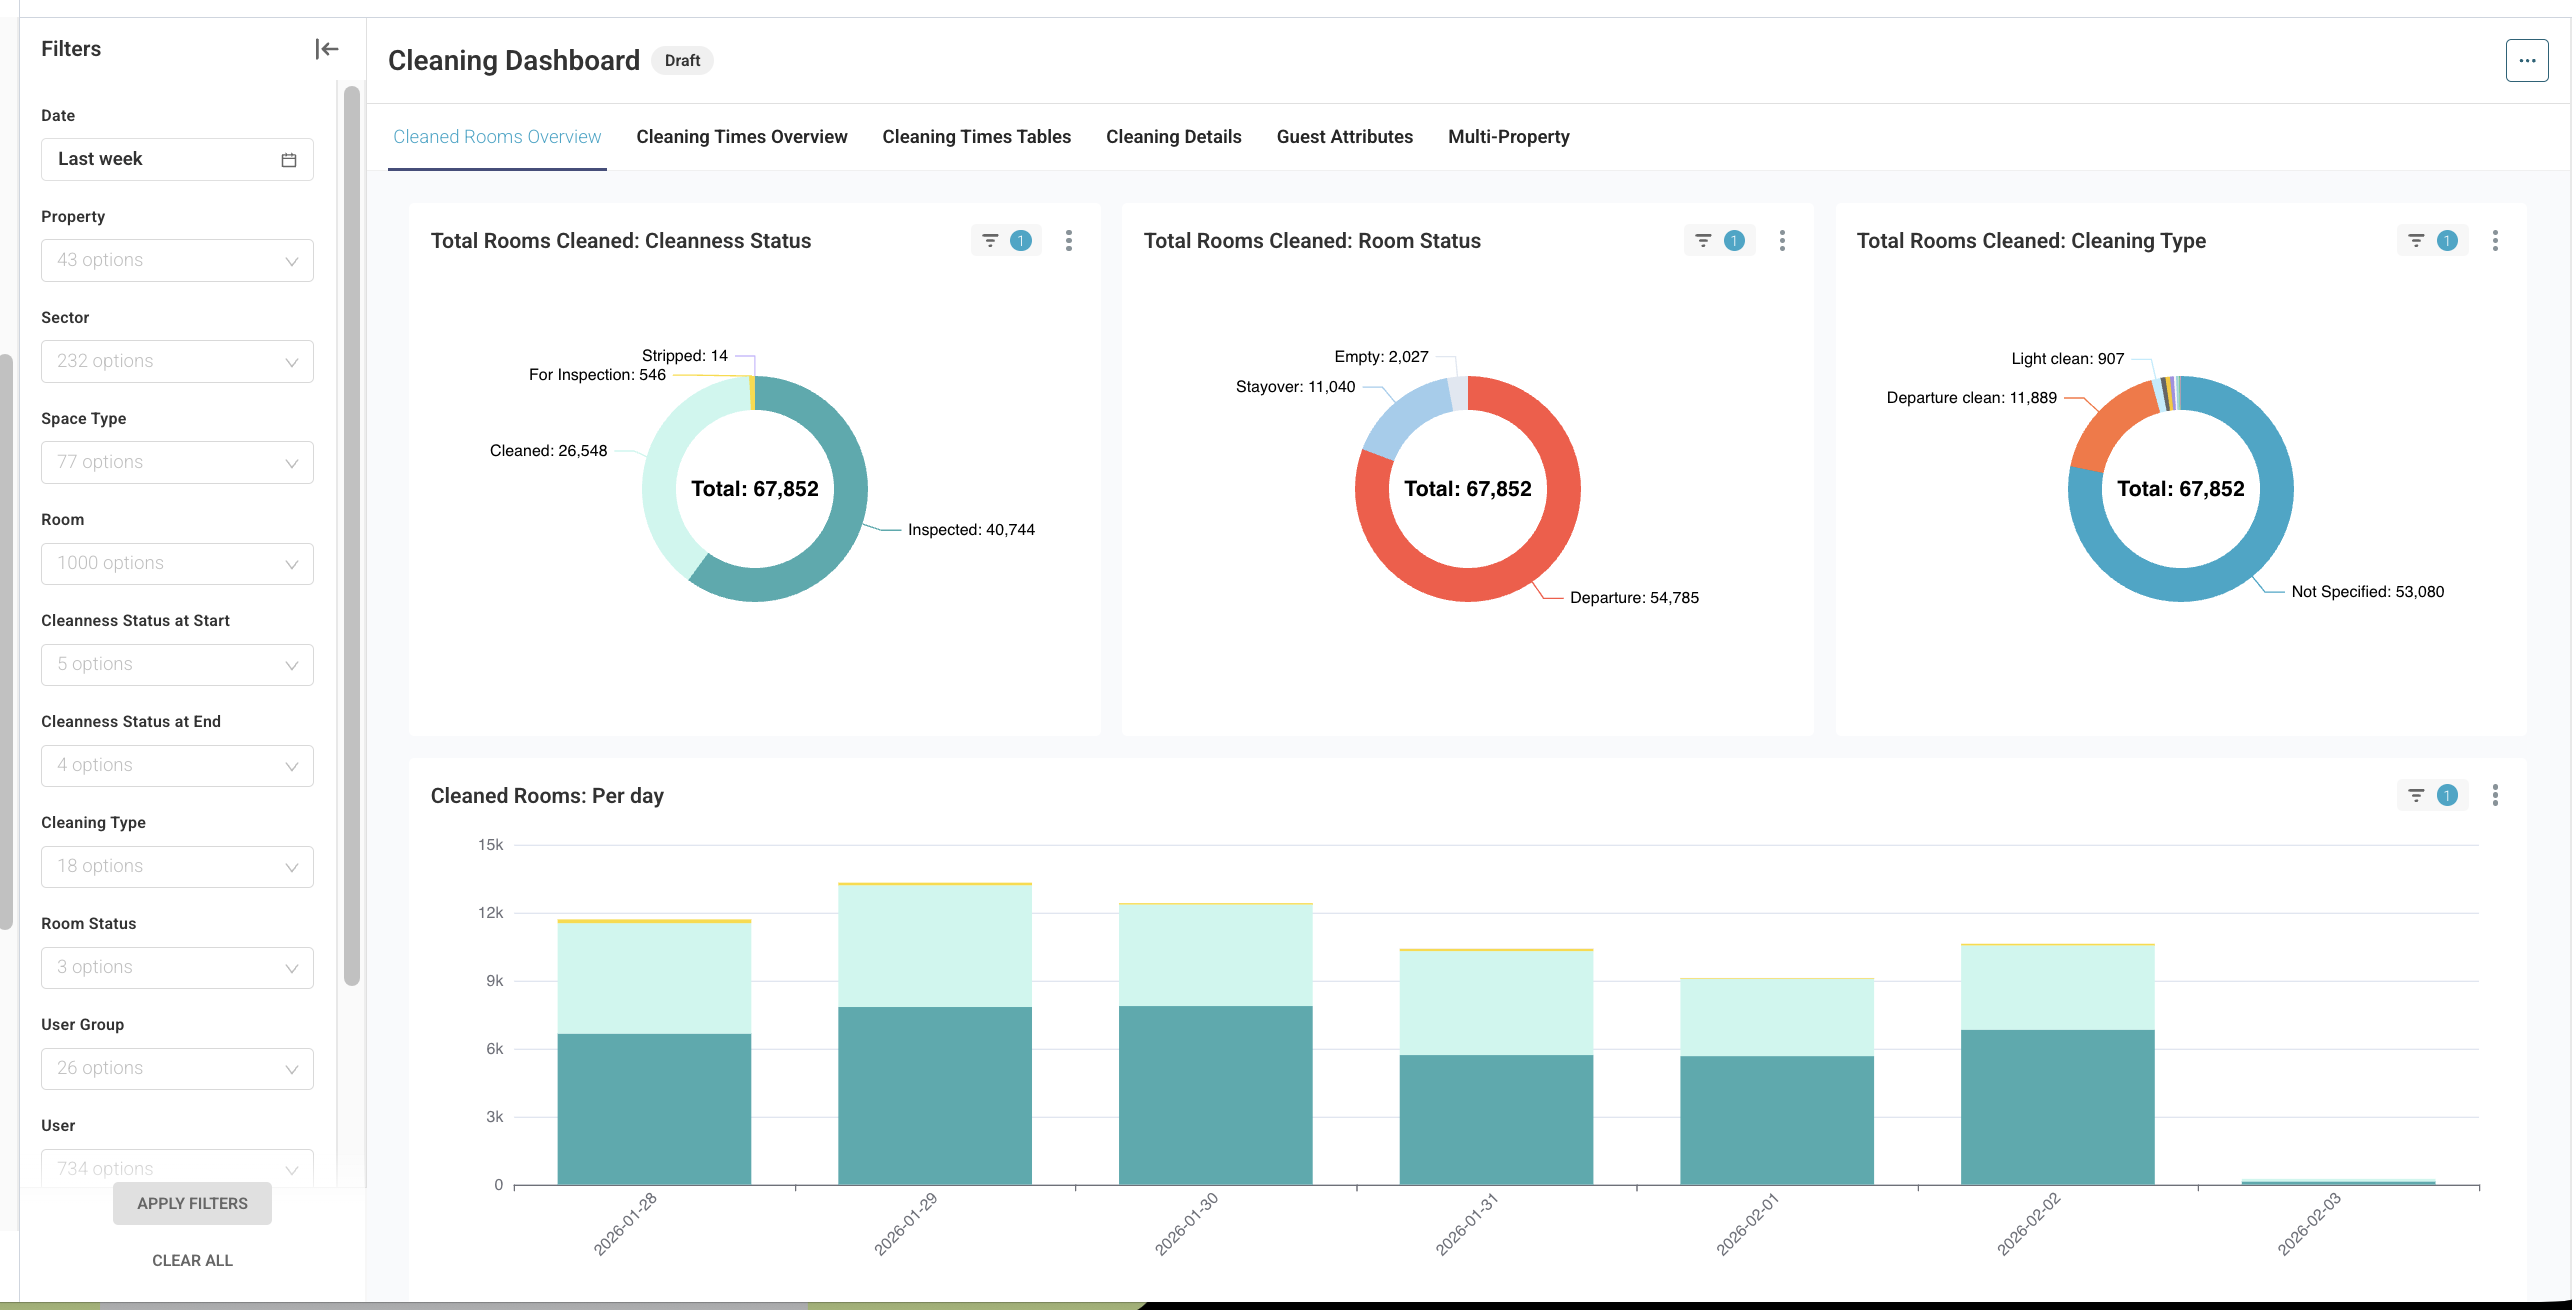The height and width of the screenshot is (1310, 2572).
Task: Expand the Property dropdown with 43 options
Action: point(177,261)
